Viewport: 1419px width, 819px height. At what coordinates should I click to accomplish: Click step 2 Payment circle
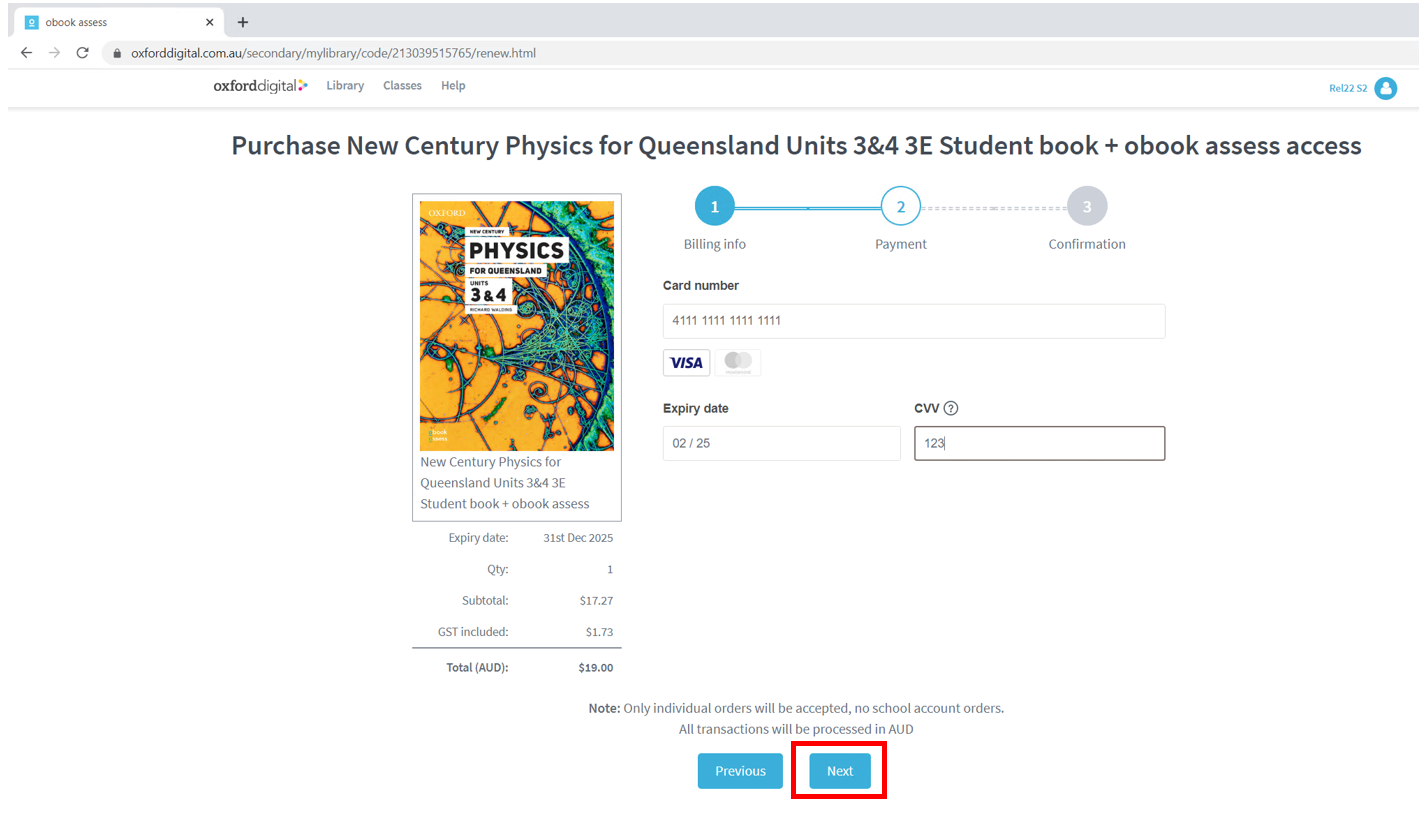pyautogui.click(x=900, y=207)
